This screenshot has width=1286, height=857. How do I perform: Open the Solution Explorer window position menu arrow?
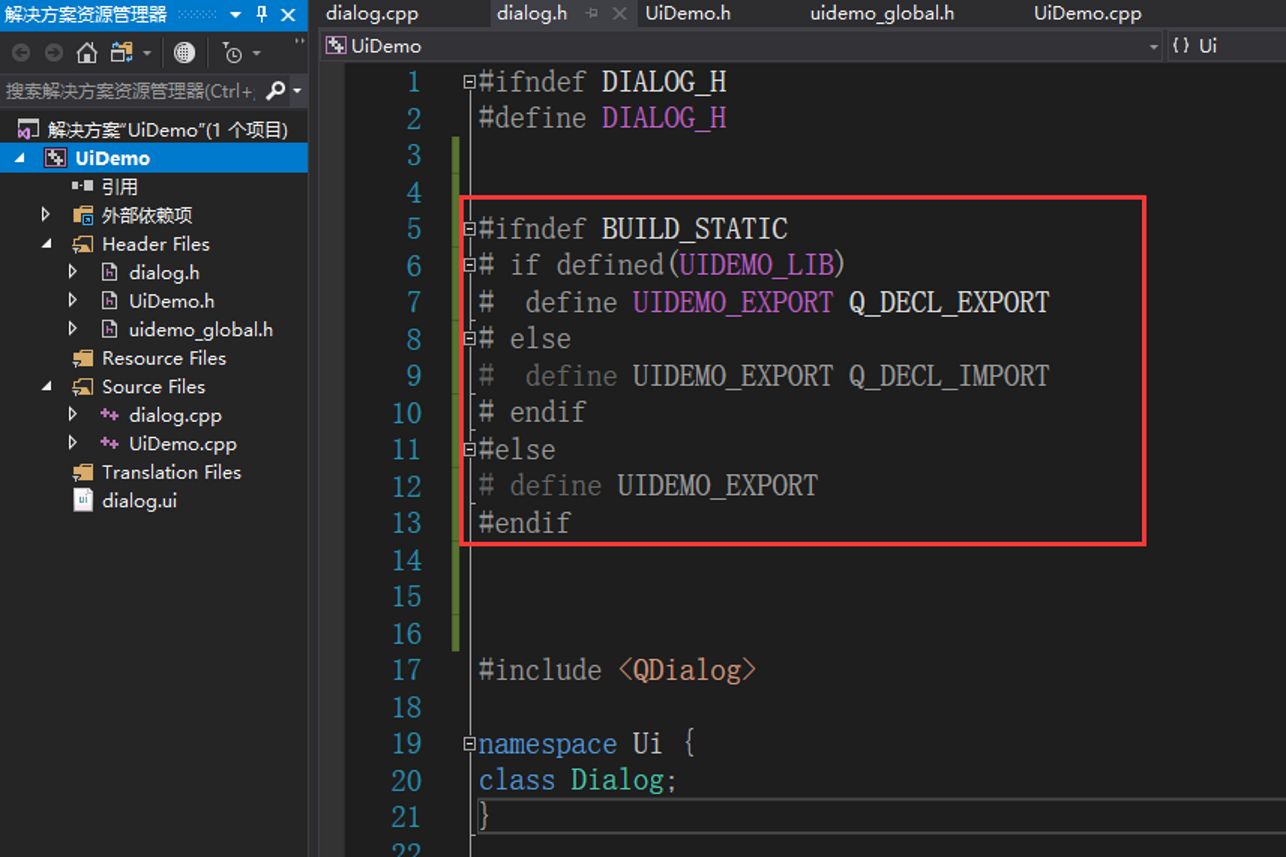click(236, 15)
